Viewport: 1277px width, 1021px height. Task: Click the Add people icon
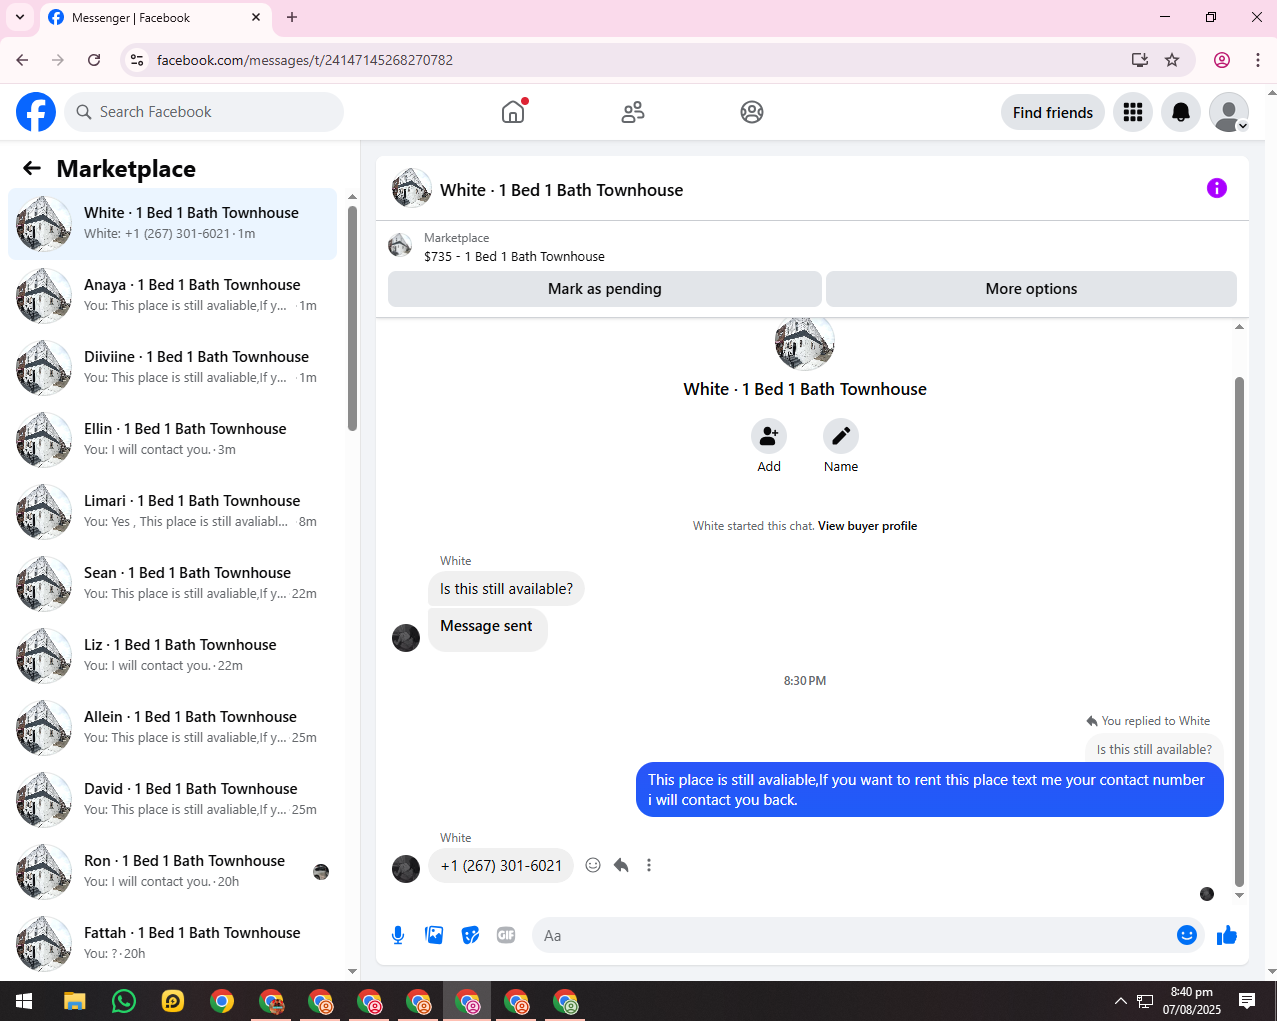tap(769, 436)
